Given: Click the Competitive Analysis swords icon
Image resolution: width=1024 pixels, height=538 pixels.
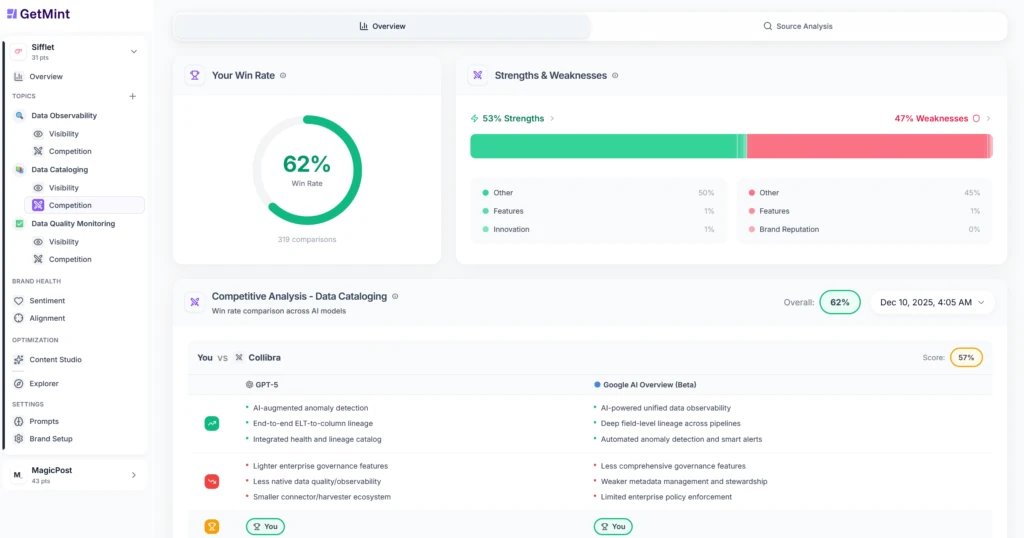Looking at the screenshot, I should tap(195, 302).
